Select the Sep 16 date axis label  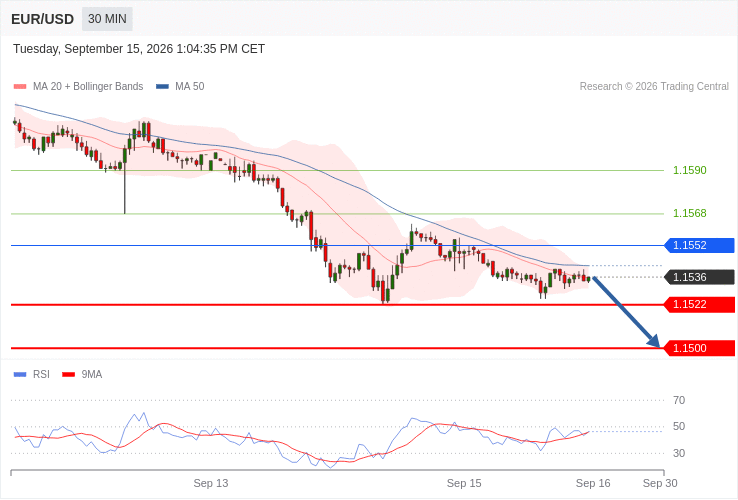click(593, 484)
